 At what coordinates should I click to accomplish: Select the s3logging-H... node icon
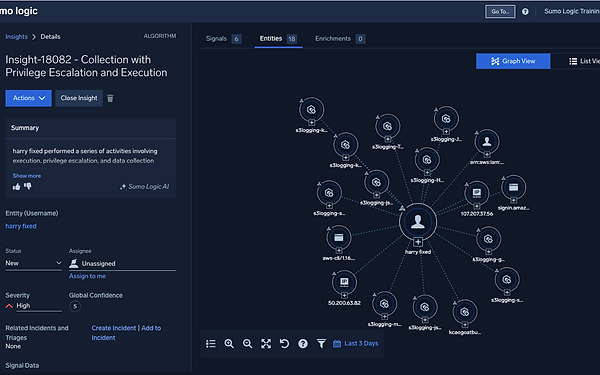[x=427, y=160]
